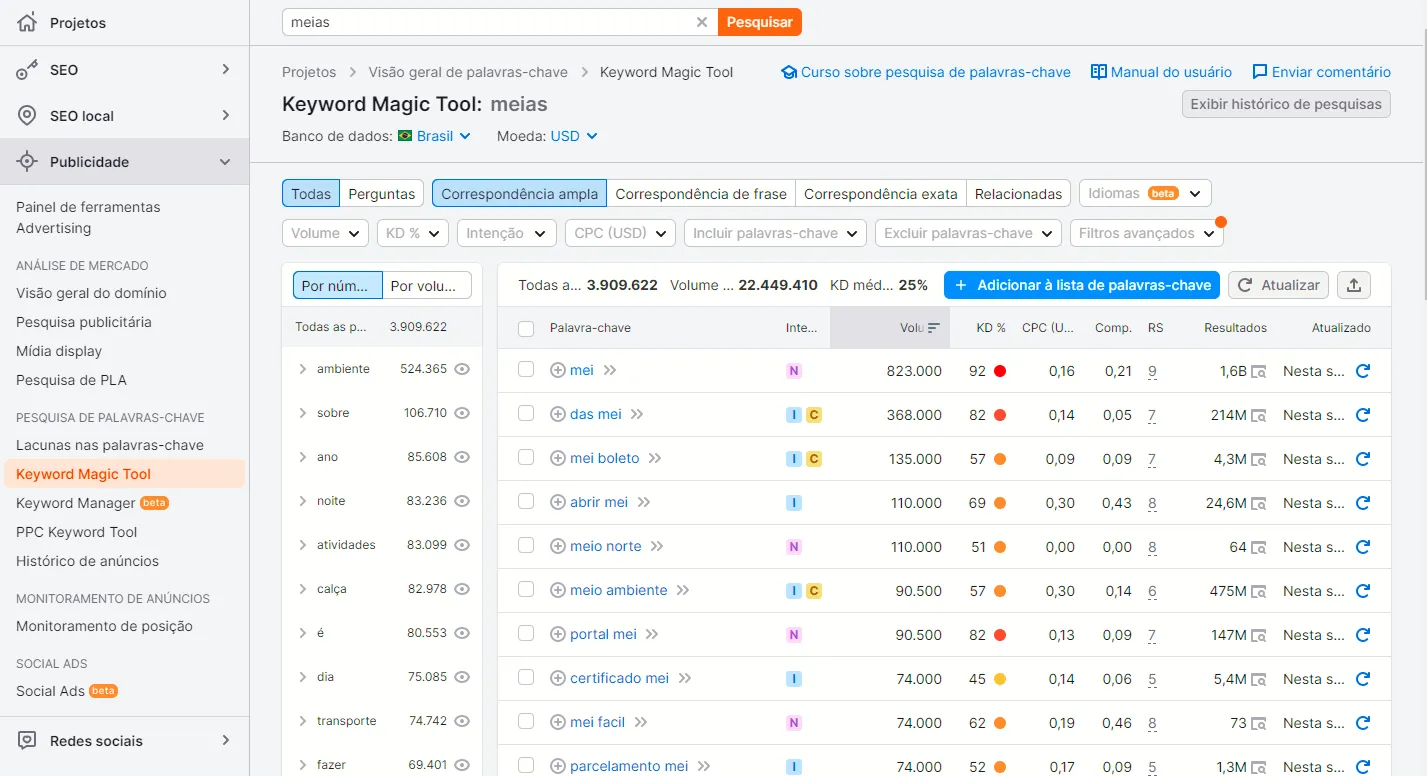Open the Filtros avançados dropdown
This screenshot has height=776, width=1427.
[x=1147, y=233]
